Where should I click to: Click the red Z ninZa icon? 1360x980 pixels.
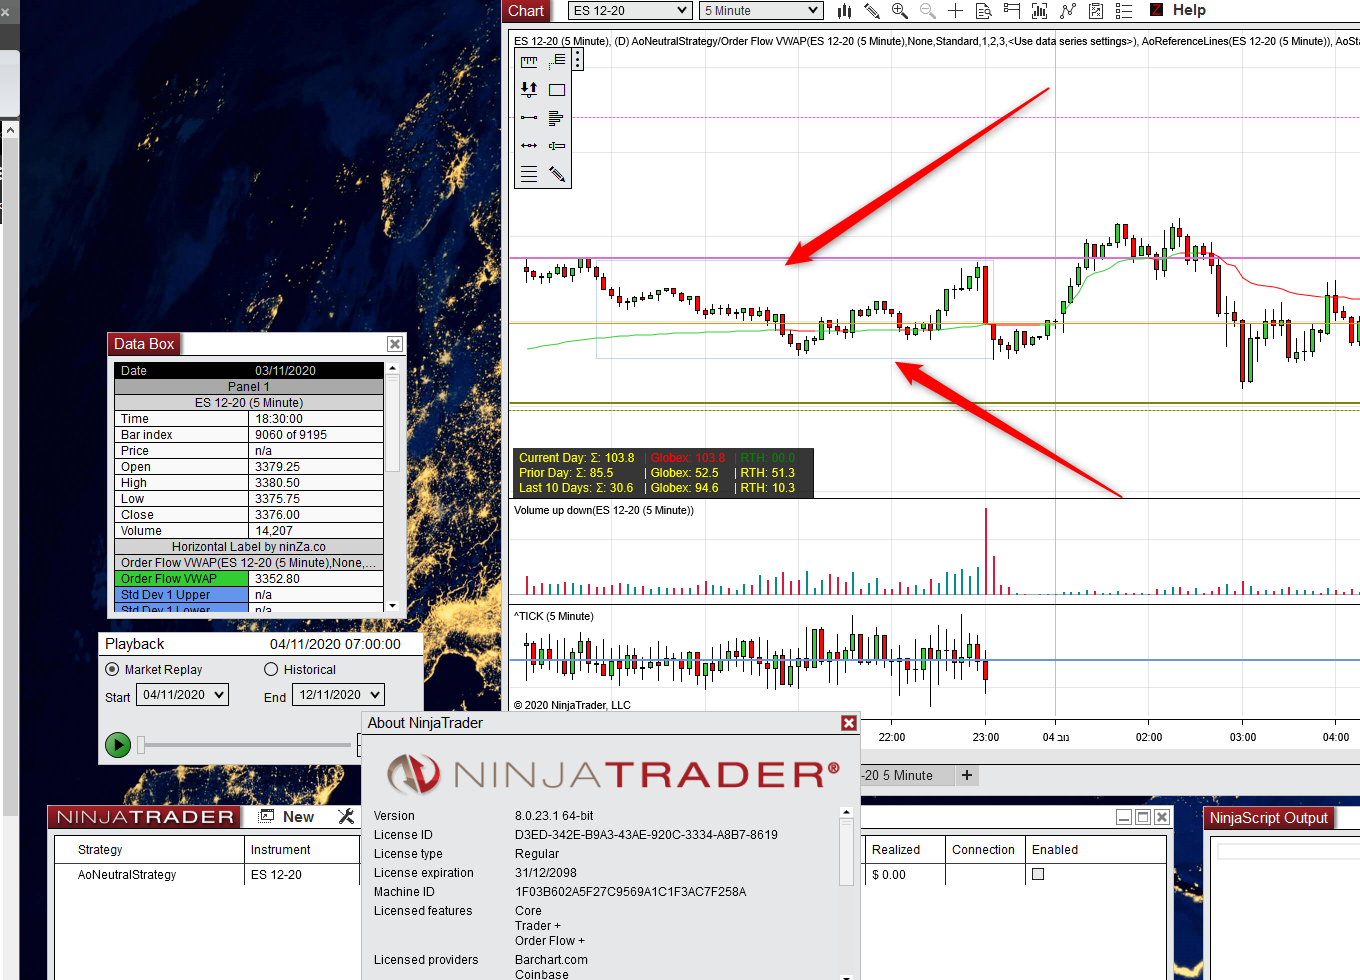(1156, 10)
